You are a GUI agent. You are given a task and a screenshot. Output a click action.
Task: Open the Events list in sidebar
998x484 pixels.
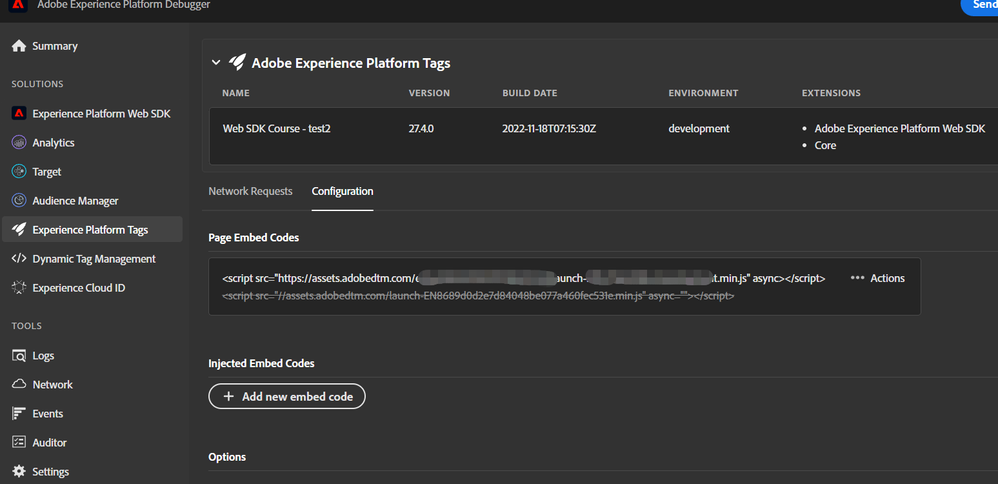pos(47,414)
